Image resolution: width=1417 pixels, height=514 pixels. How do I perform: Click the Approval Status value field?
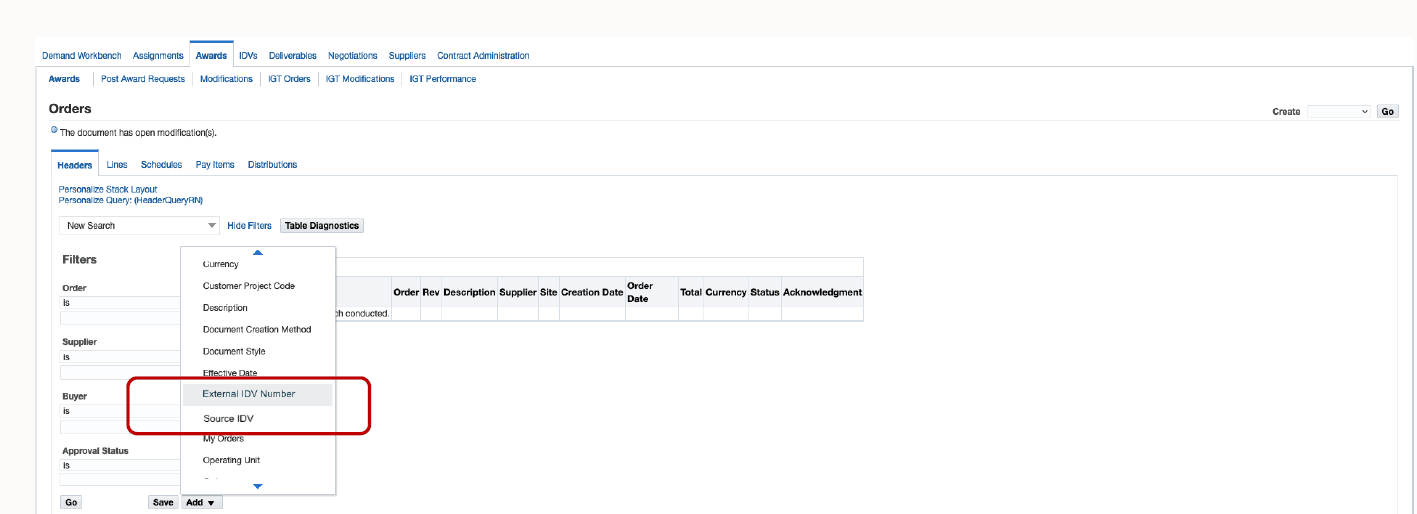coord(120,480)
